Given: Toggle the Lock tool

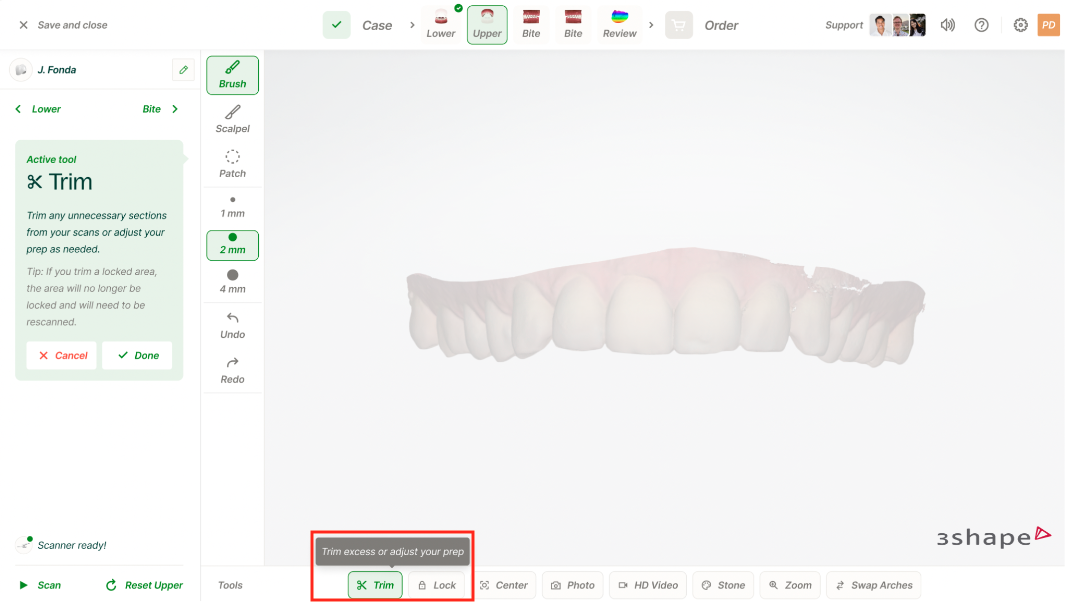Looking at the screenshot, I should [x=436, y=585].
